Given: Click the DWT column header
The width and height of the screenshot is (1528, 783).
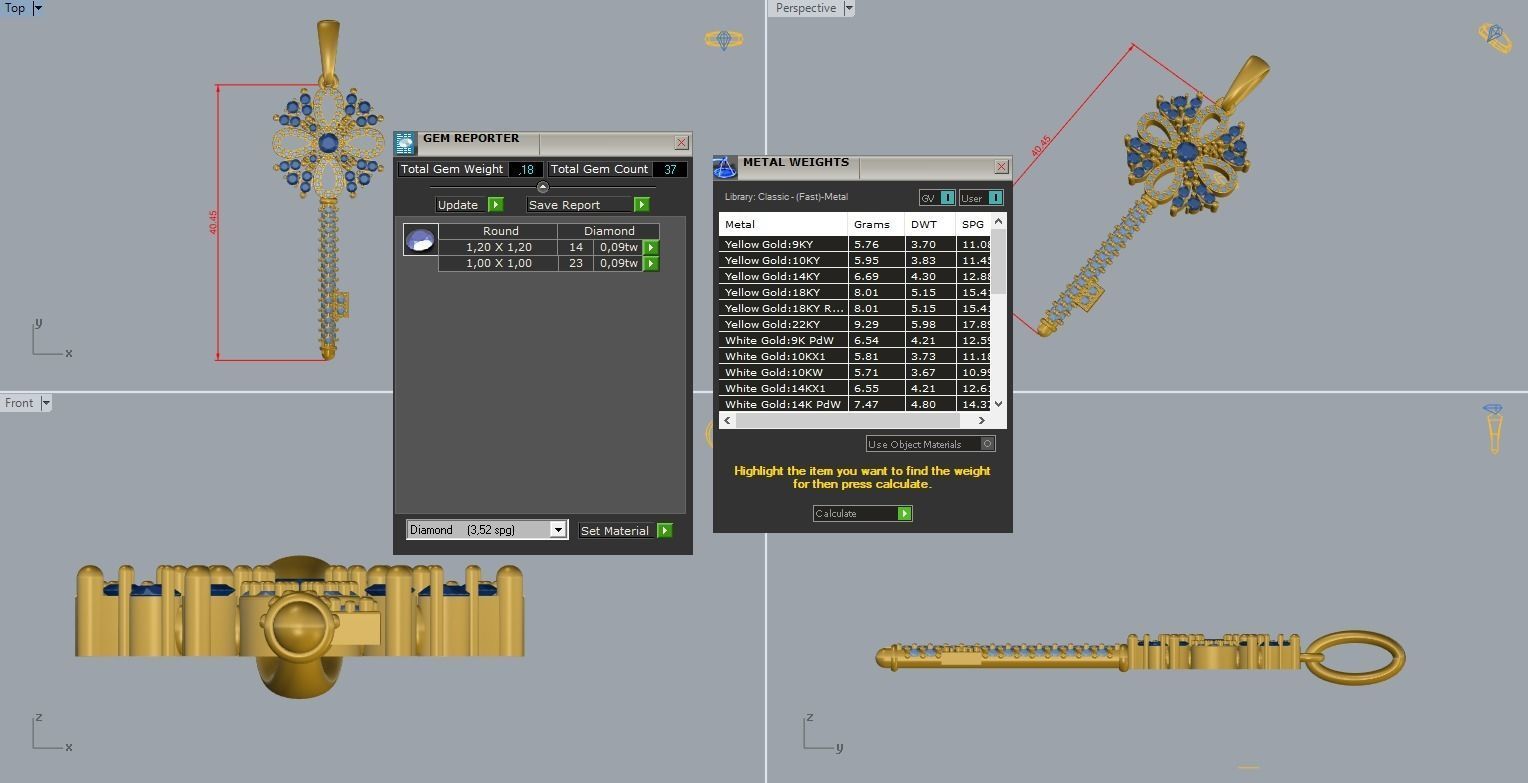Looking at the screenshot, I should coord(929,224).
